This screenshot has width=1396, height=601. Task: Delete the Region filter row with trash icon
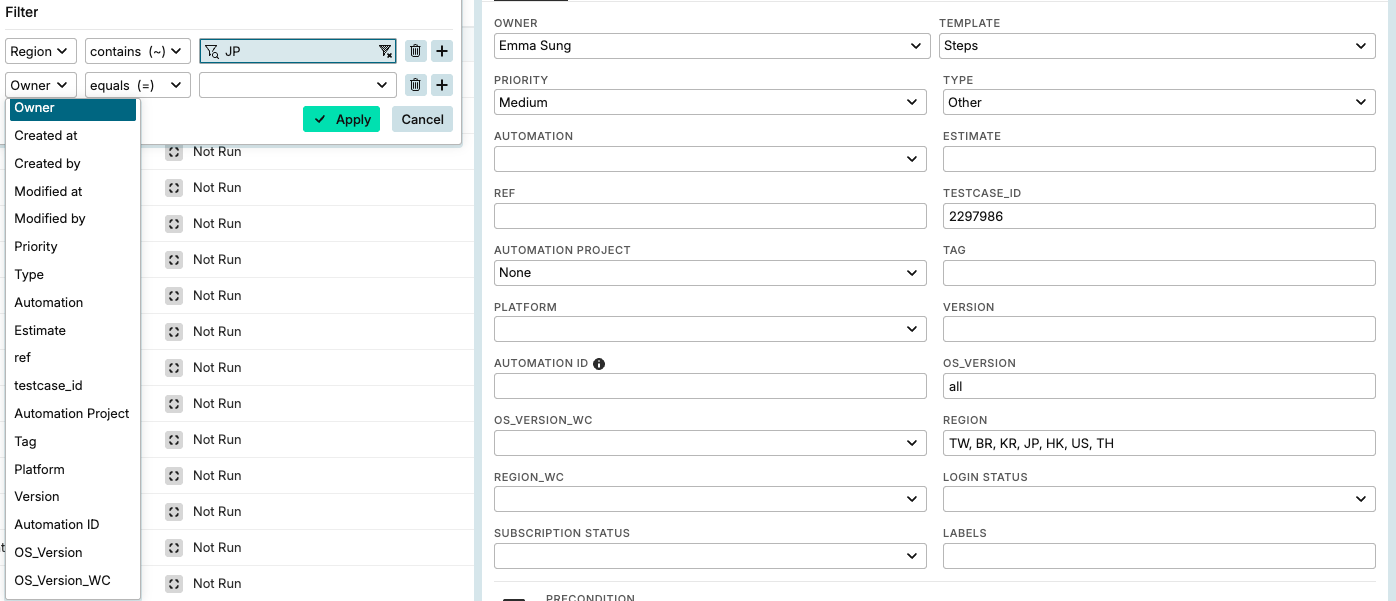point(416,51)
